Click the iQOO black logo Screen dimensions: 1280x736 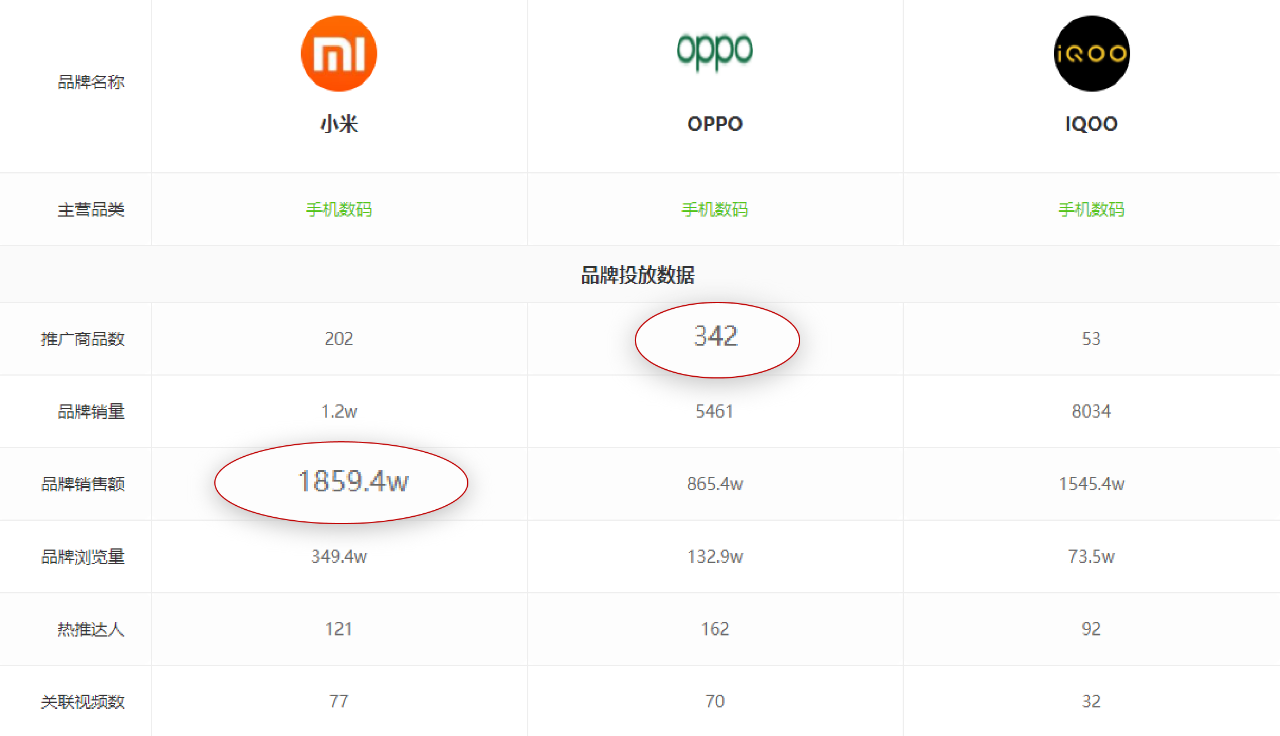coord(1091,54)
